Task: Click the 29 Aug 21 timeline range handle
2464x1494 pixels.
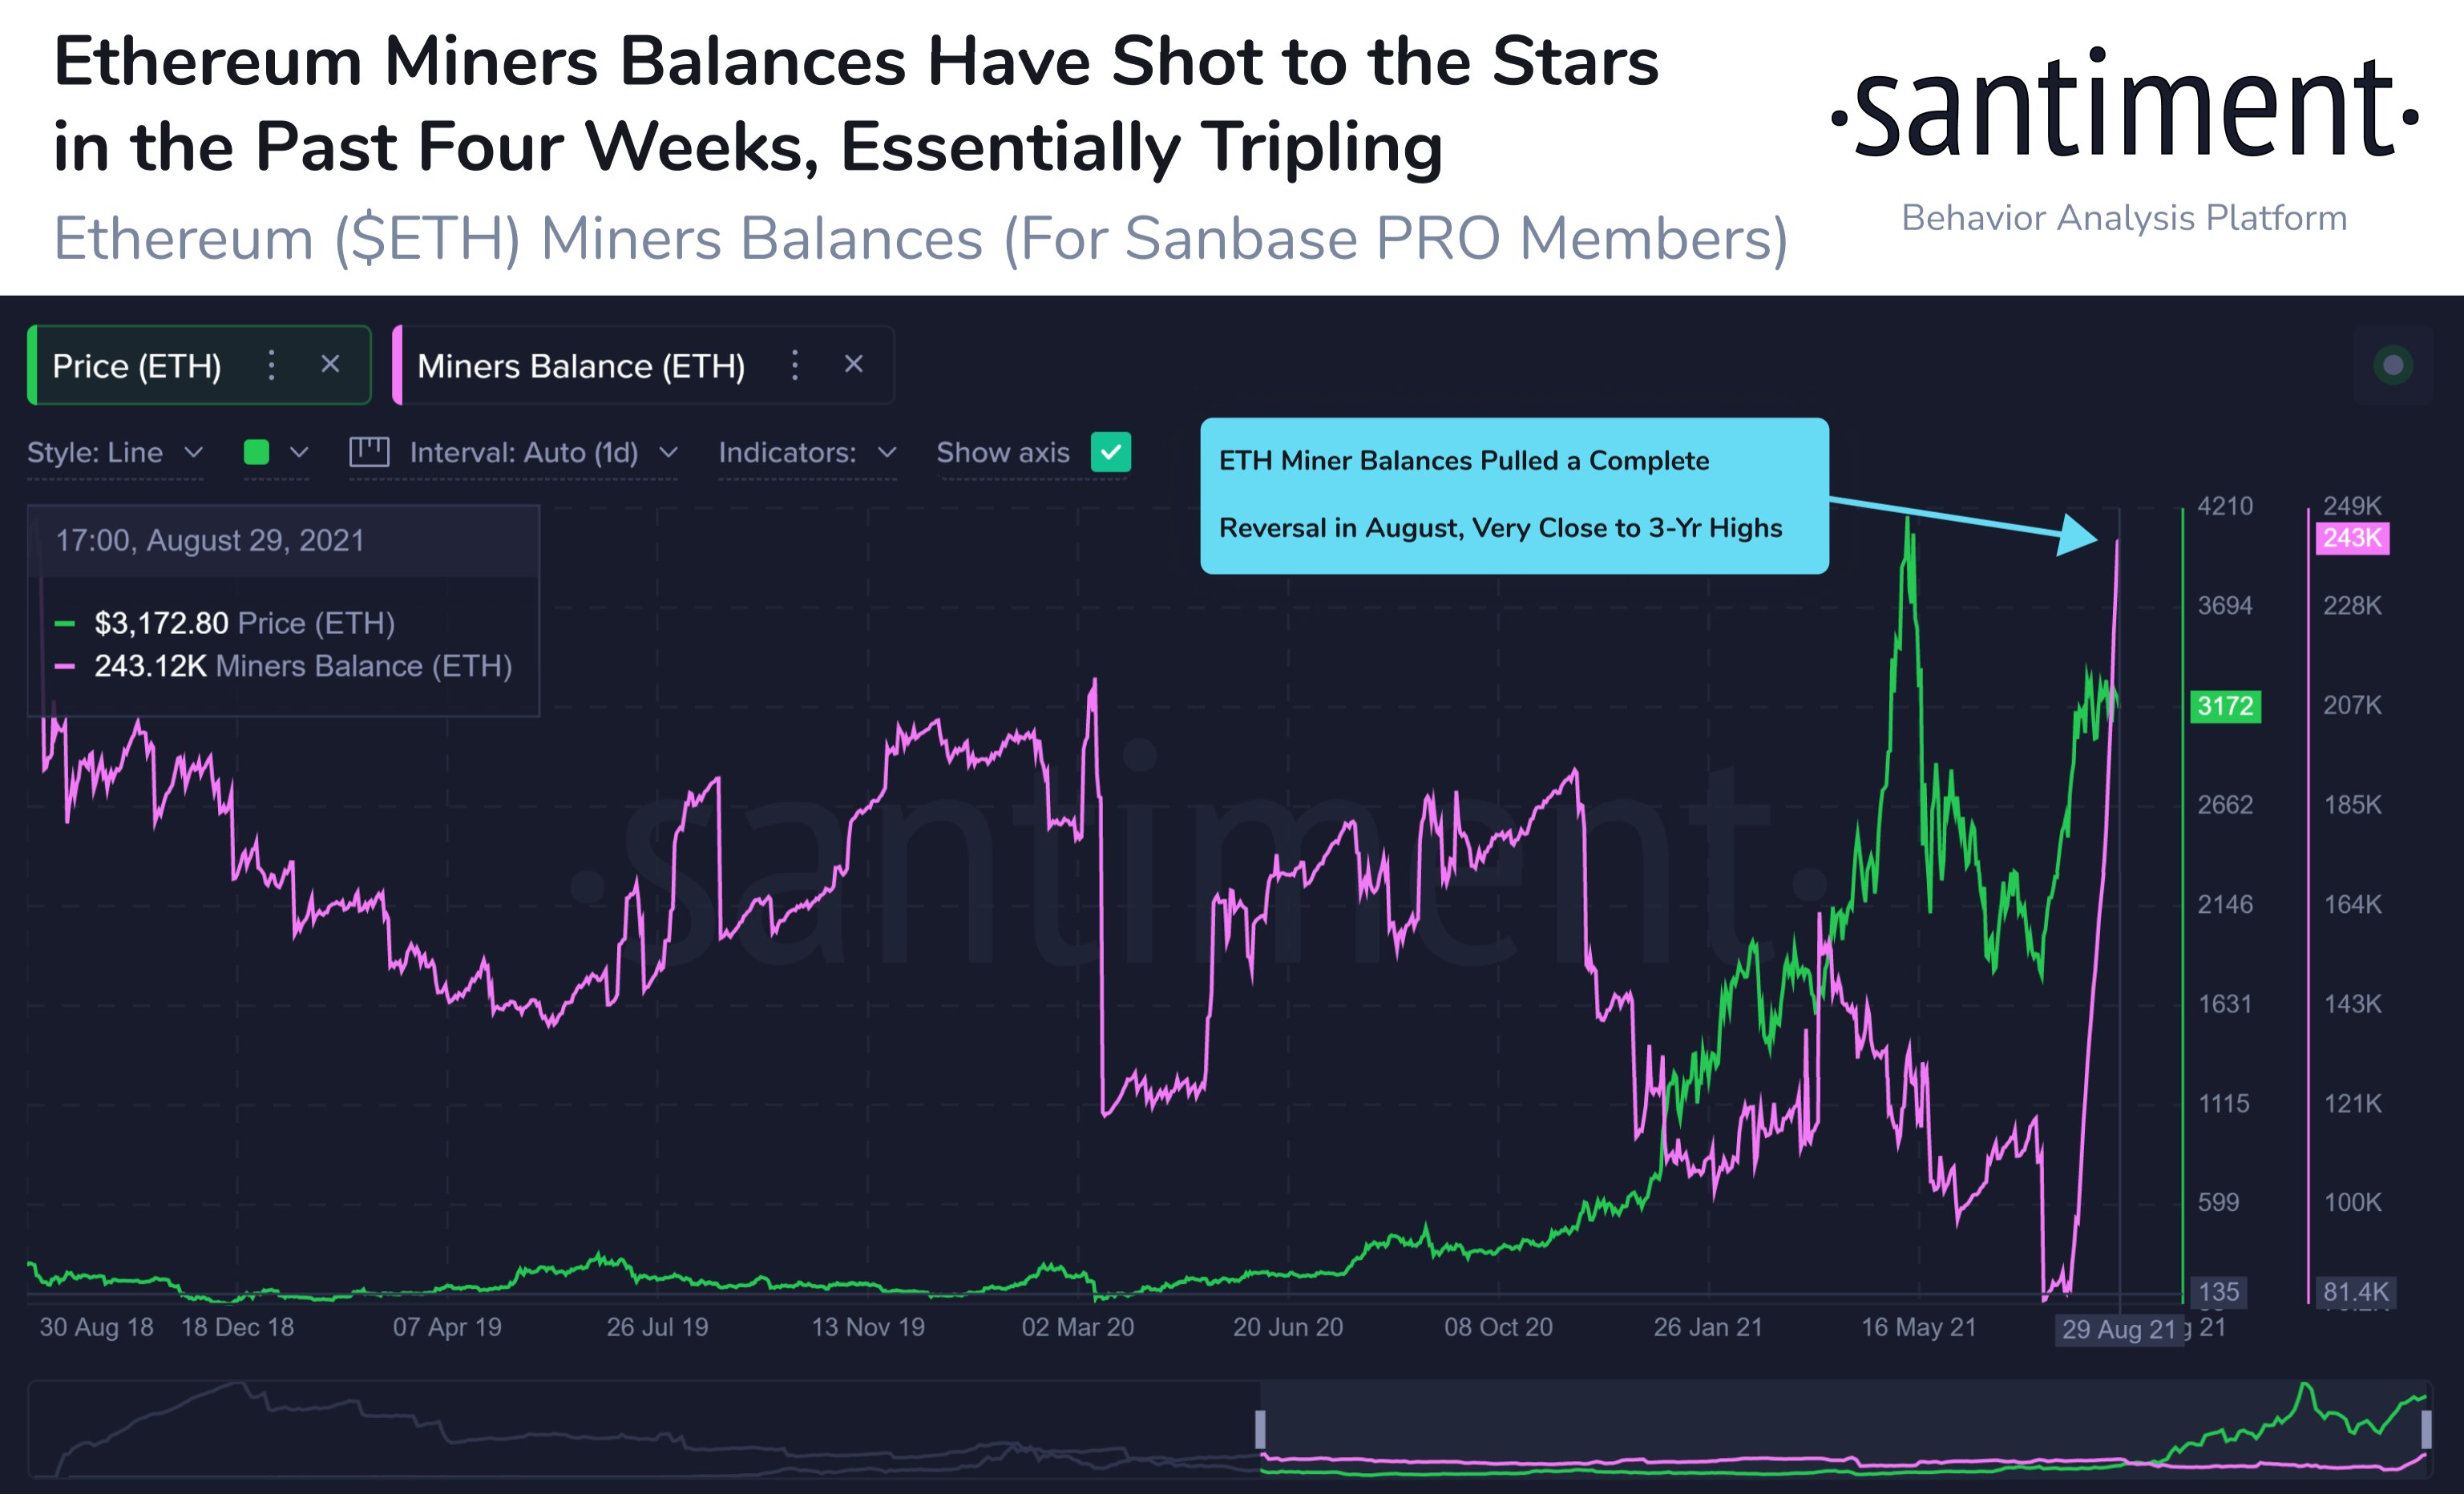Action: pos(2120,1330)
